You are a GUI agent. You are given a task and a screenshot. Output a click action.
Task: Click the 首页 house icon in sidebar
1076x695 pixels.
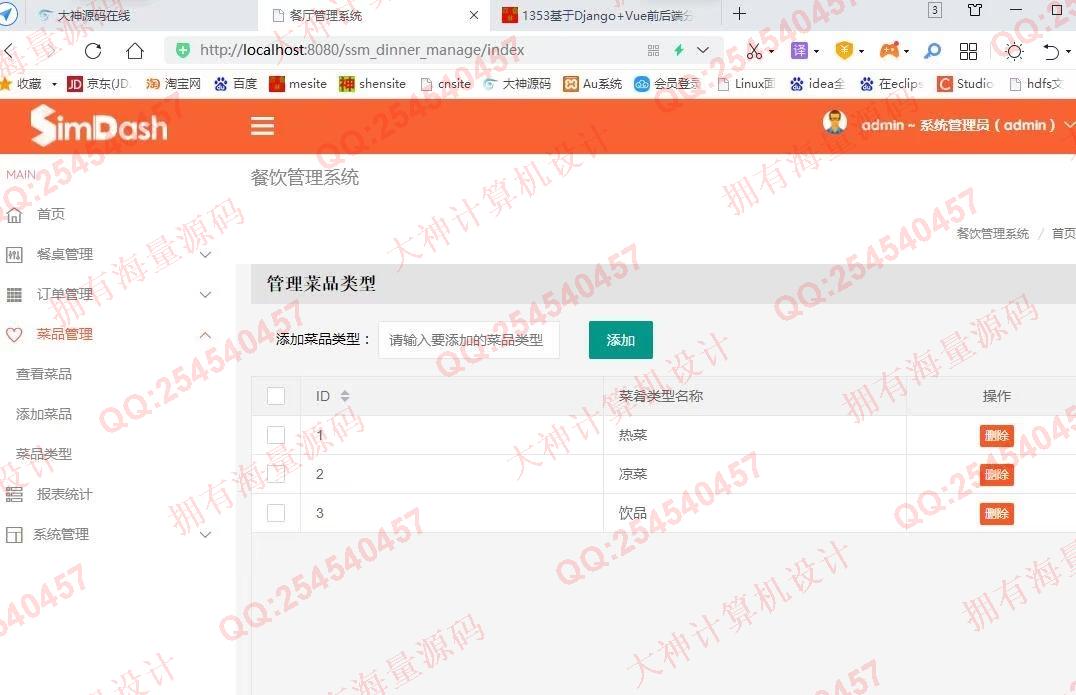pos(14,215)
